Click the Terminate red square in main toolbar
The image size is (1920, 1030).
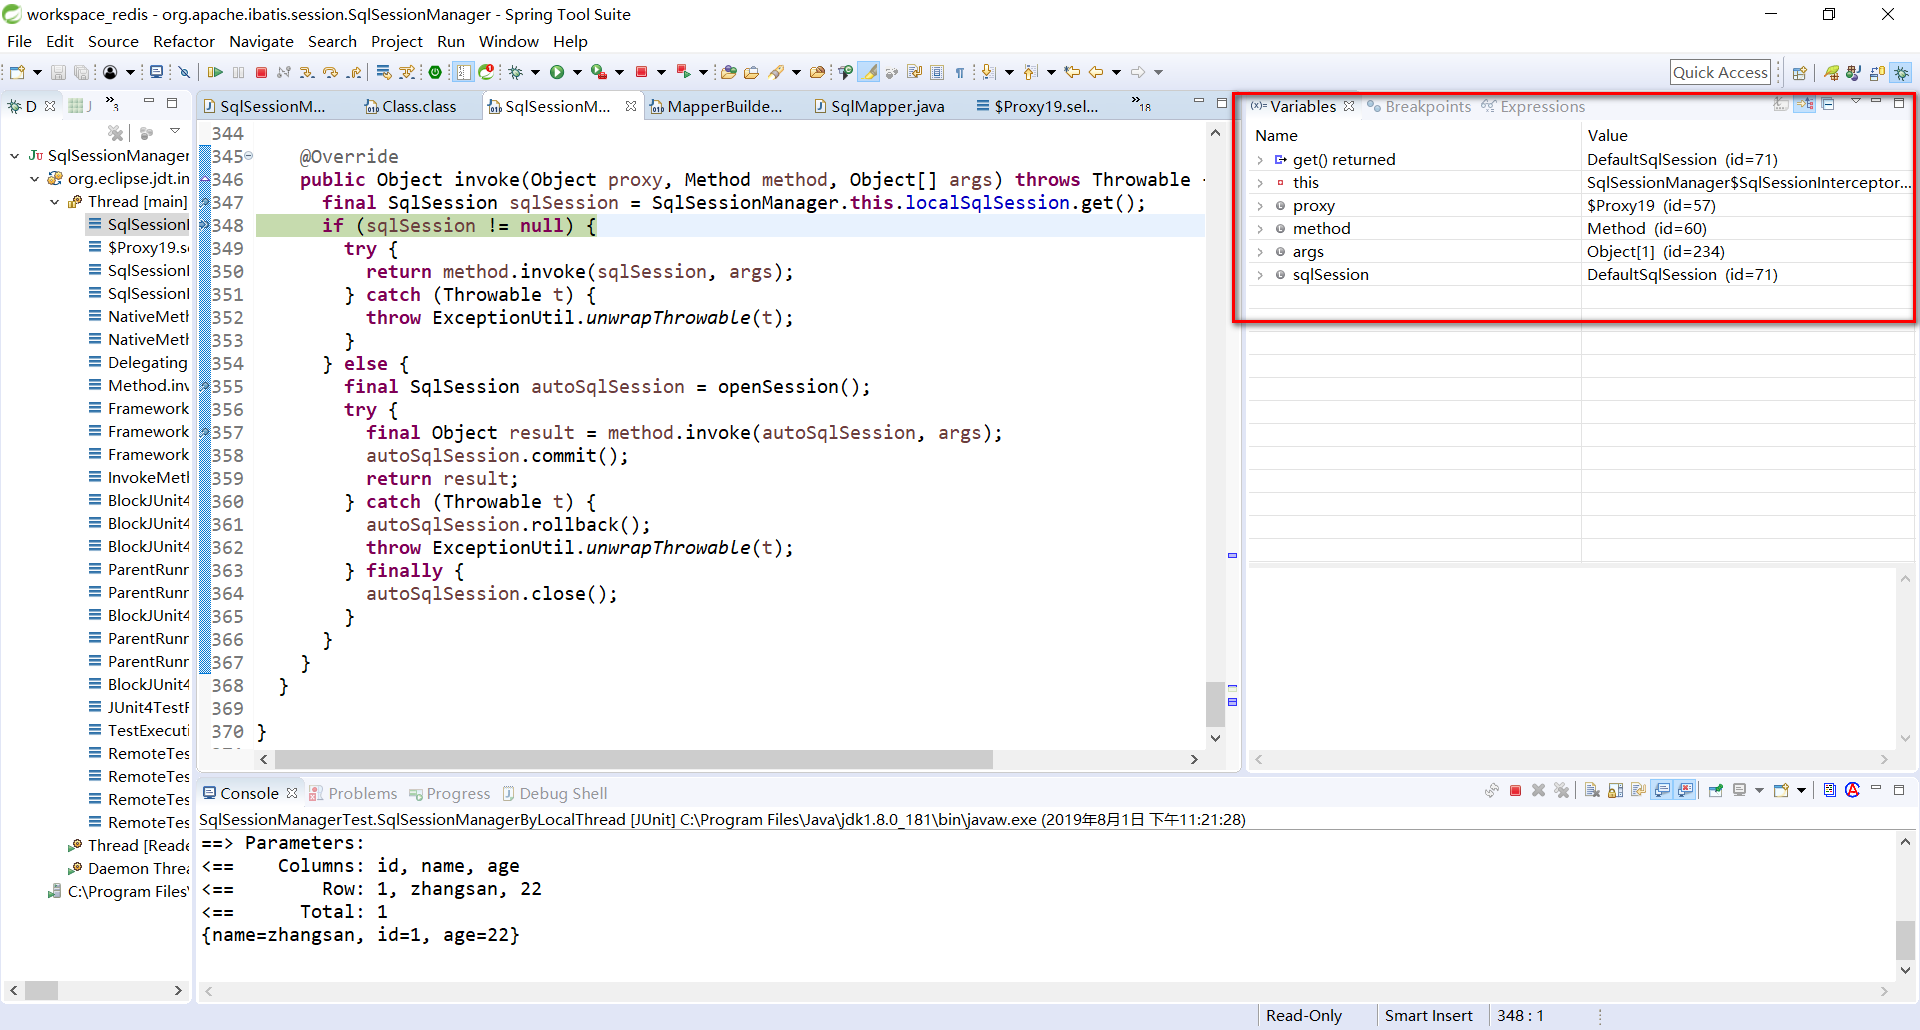(x=261, y=72)
